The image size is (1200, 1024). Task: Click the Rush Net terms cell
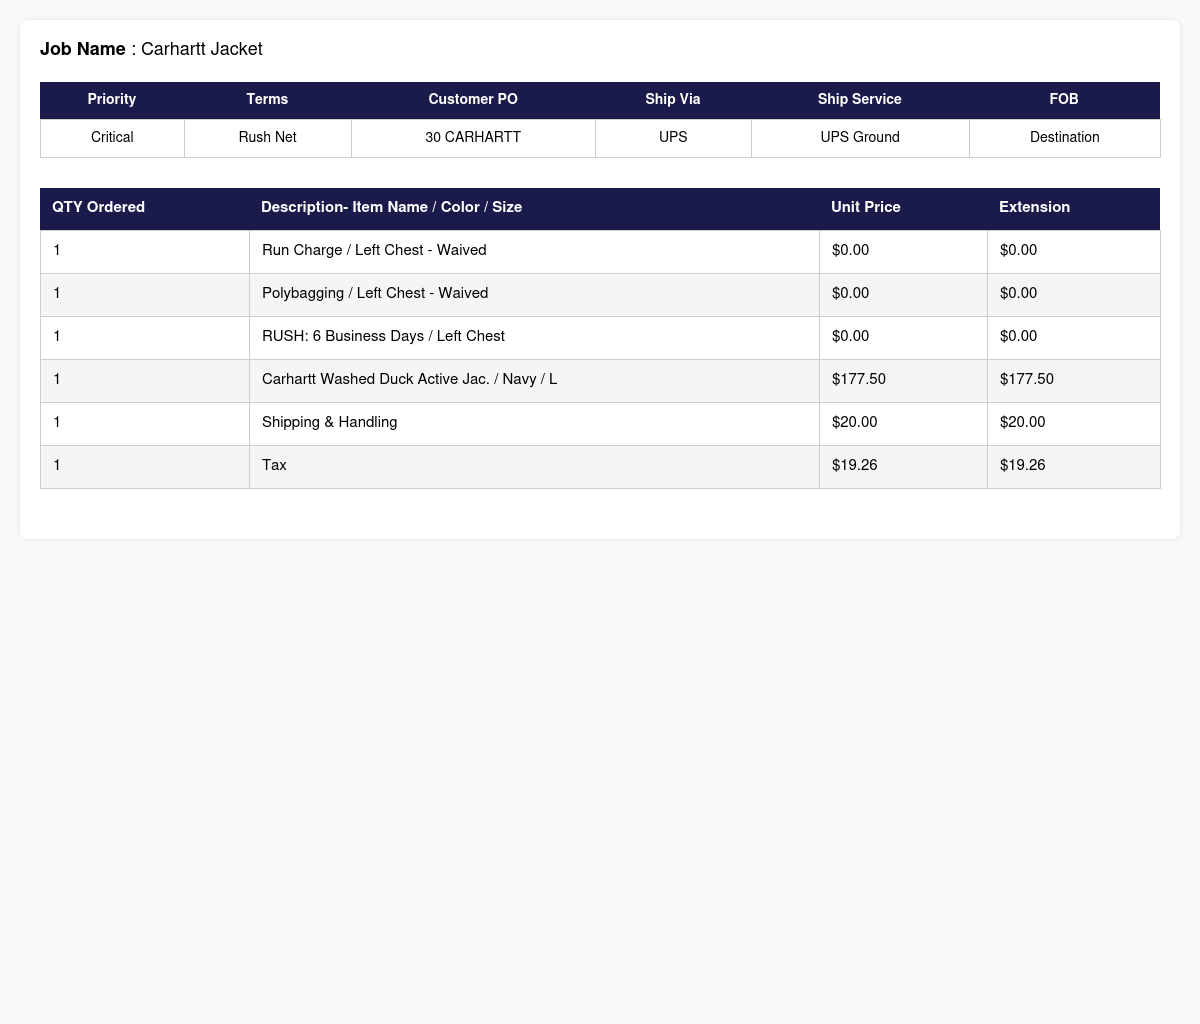[x=268, y=138]
